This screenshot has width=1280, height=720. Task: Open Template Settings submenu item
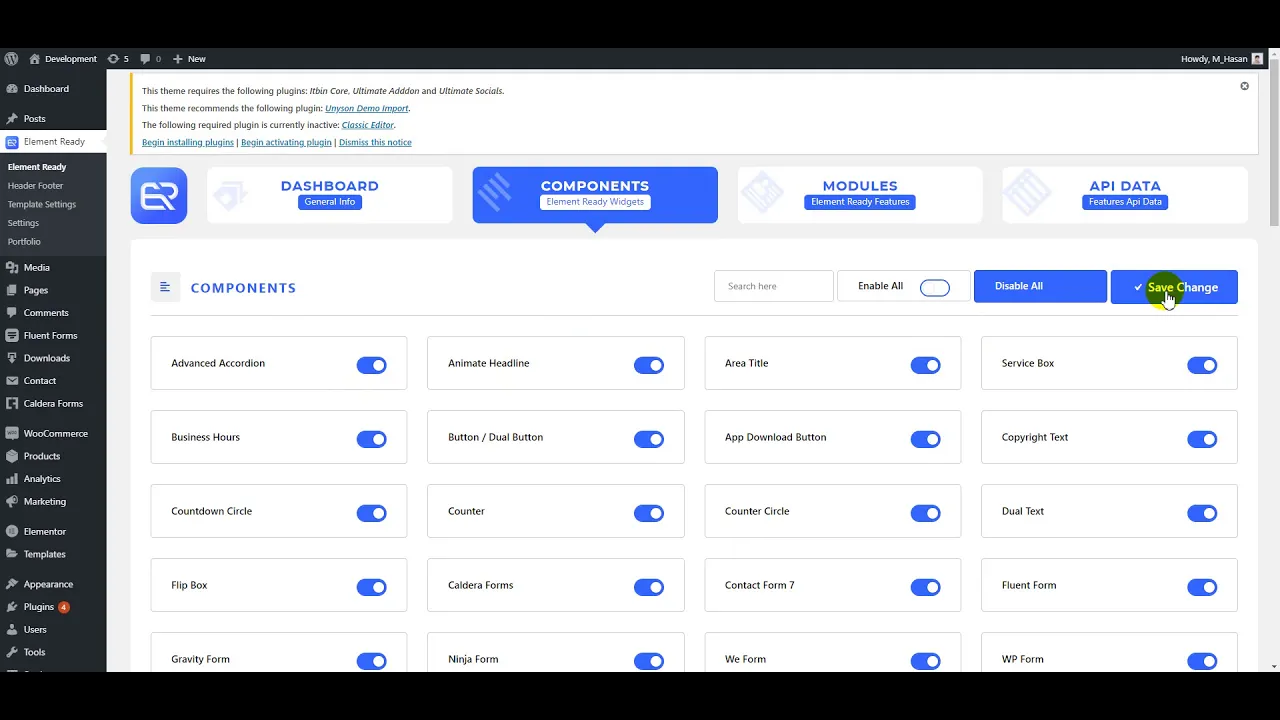click(x=42, y=204)
